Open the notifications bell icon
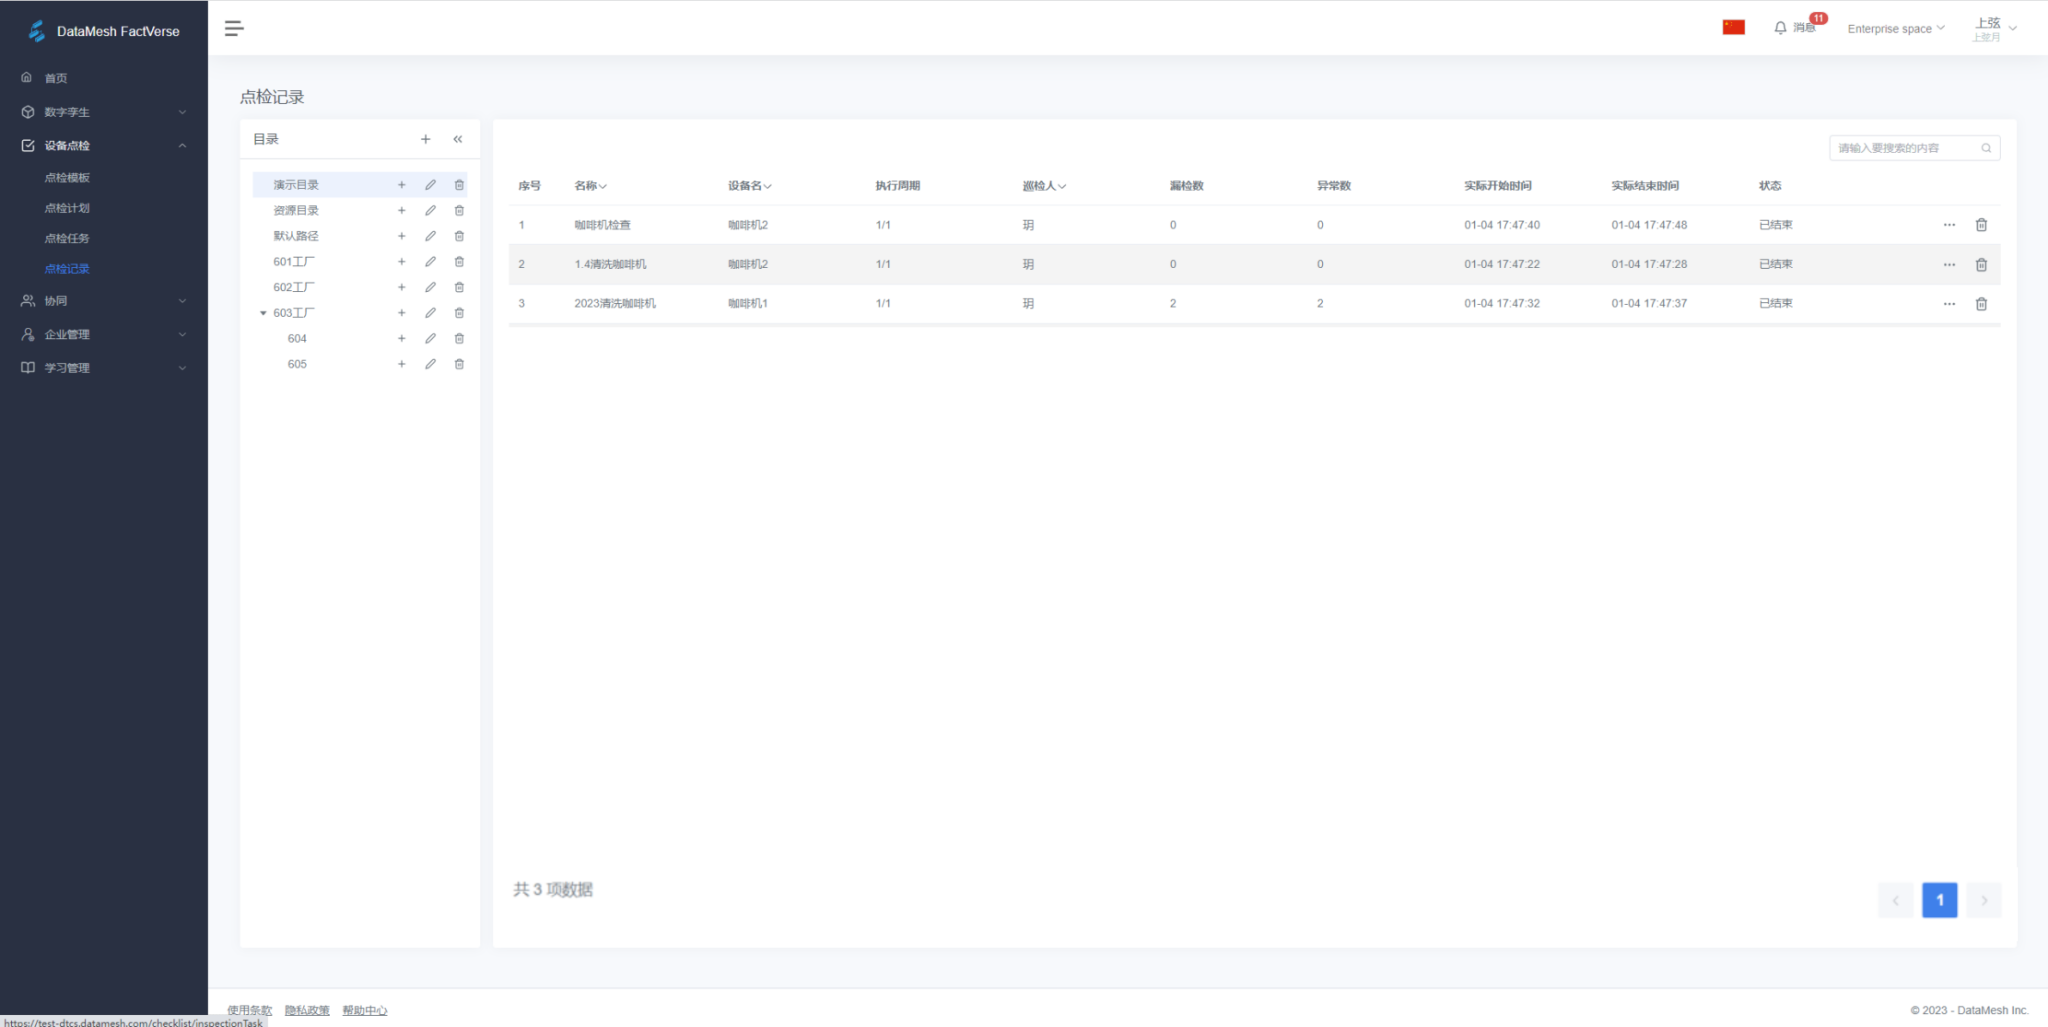The width and height of the screenshot is (2048, 1027). coord(1780,28)
